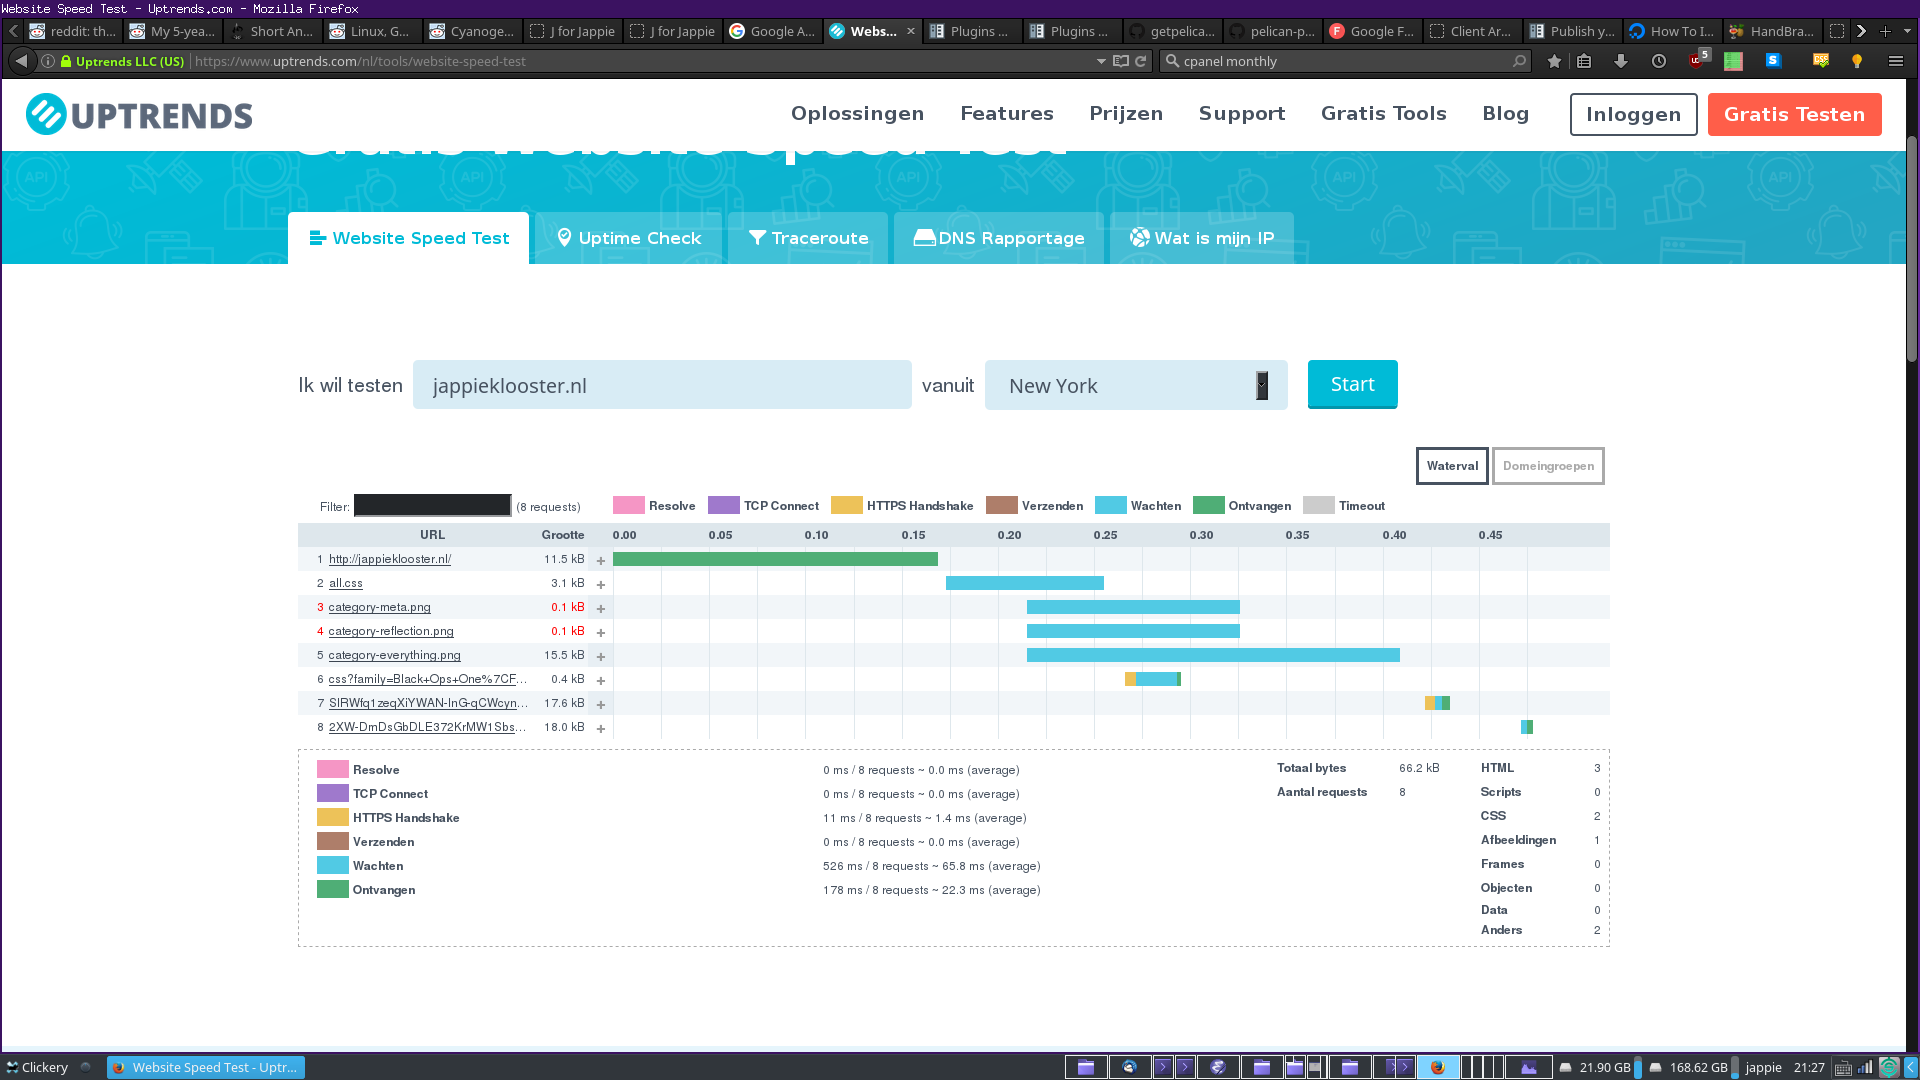Open the Website Speed Test tab
The width and height of the screenshot is (1920, 1080).
pyautogui.click(x=409, y=238)
